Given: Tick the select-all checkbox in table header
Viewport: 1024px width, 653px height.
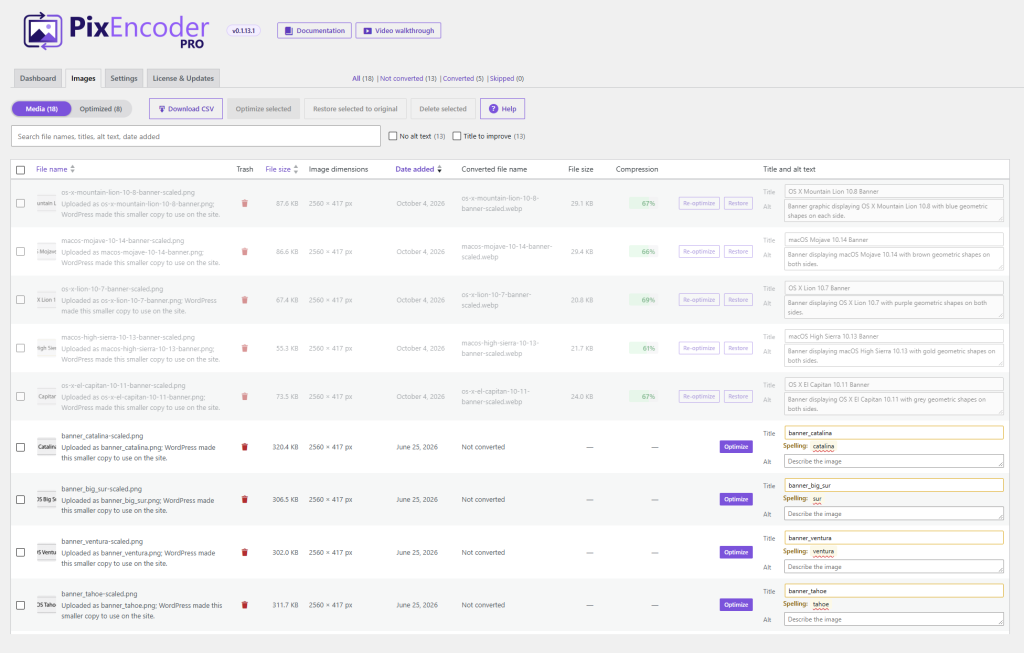Looking at the screenshot, I should (x=20, y=170).
